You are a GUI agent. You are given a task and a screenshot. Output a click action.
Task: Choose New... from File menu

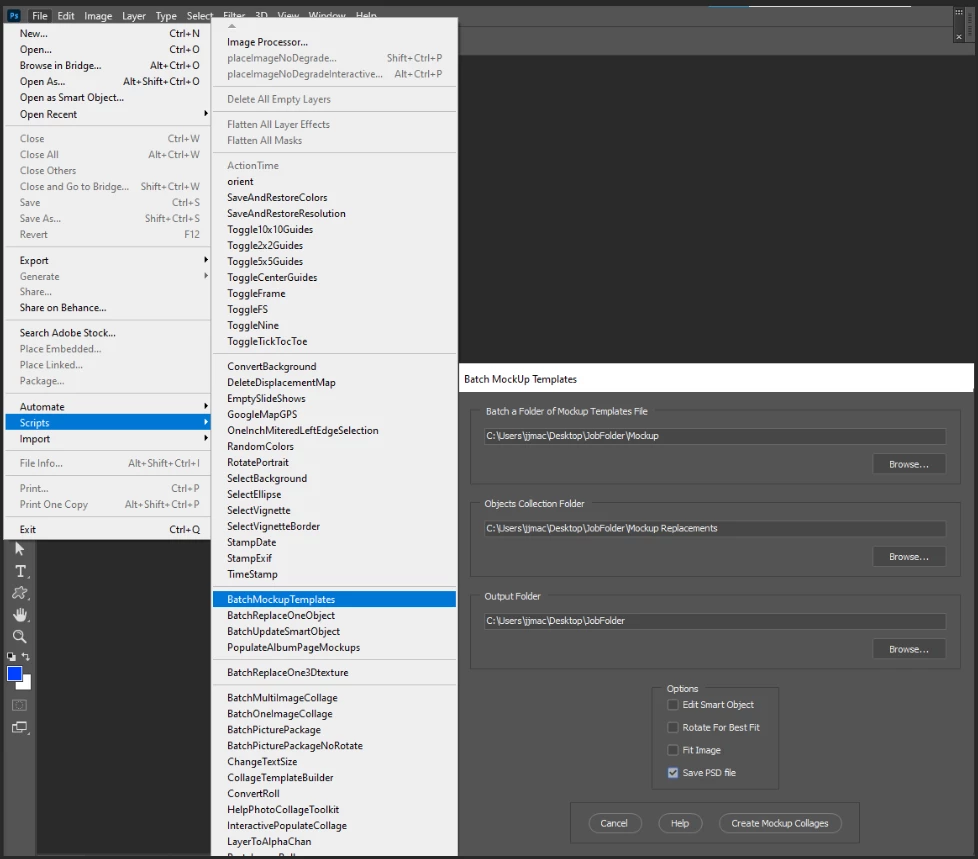click(107, 34)
